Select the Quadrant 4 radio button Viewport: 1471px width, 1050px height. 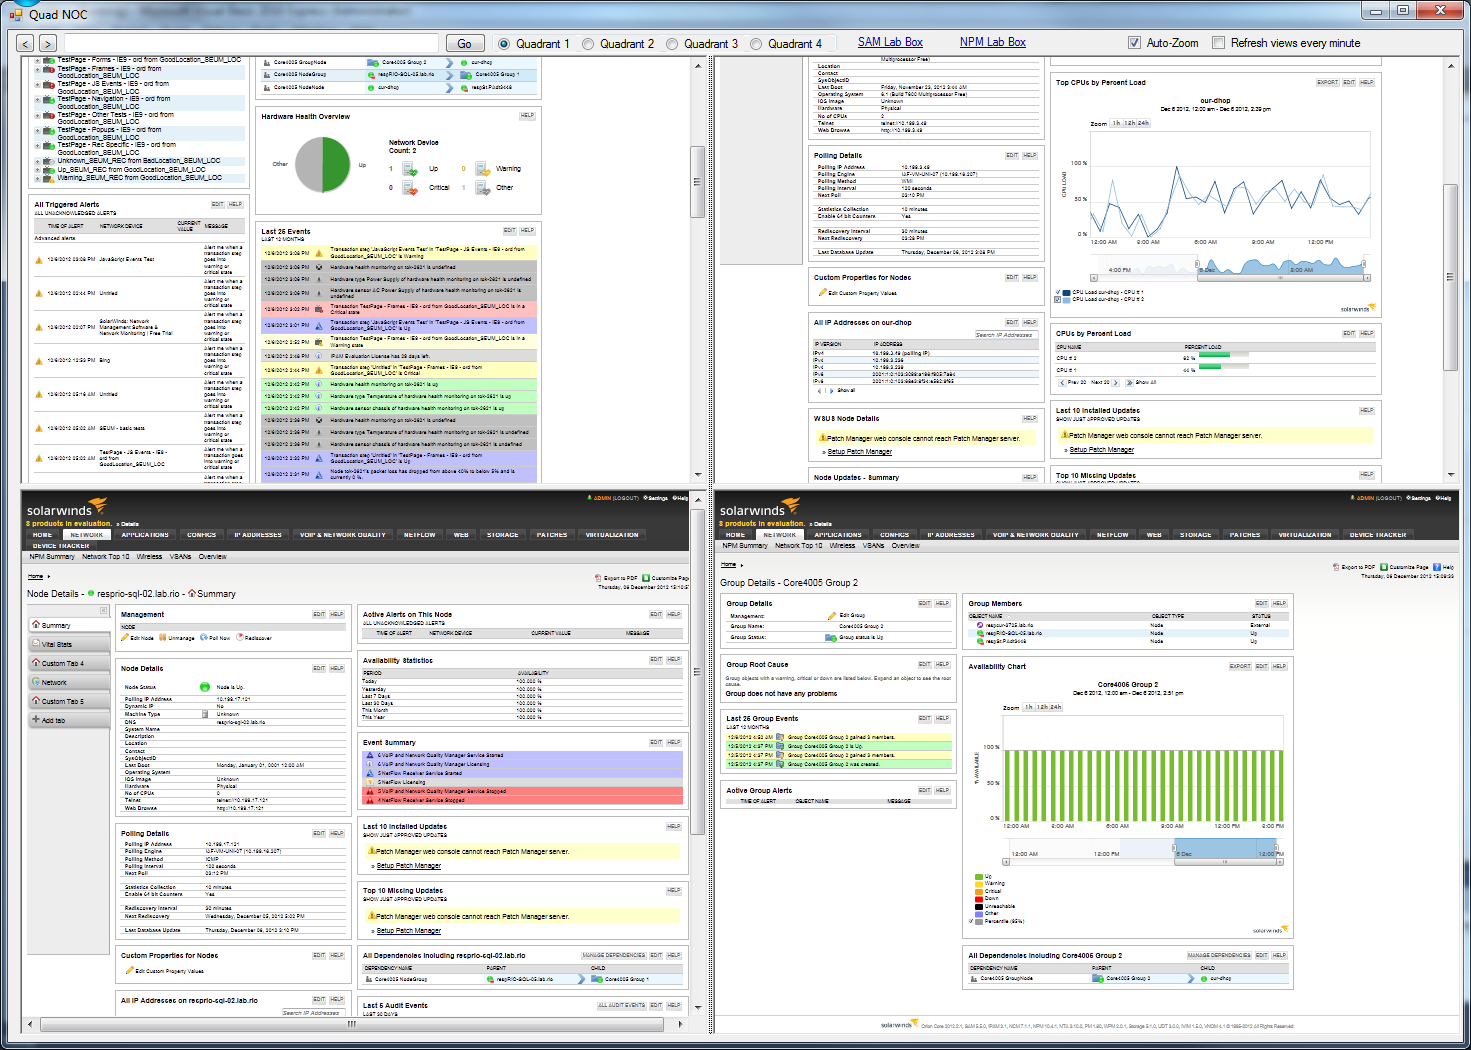click(756, 44)
